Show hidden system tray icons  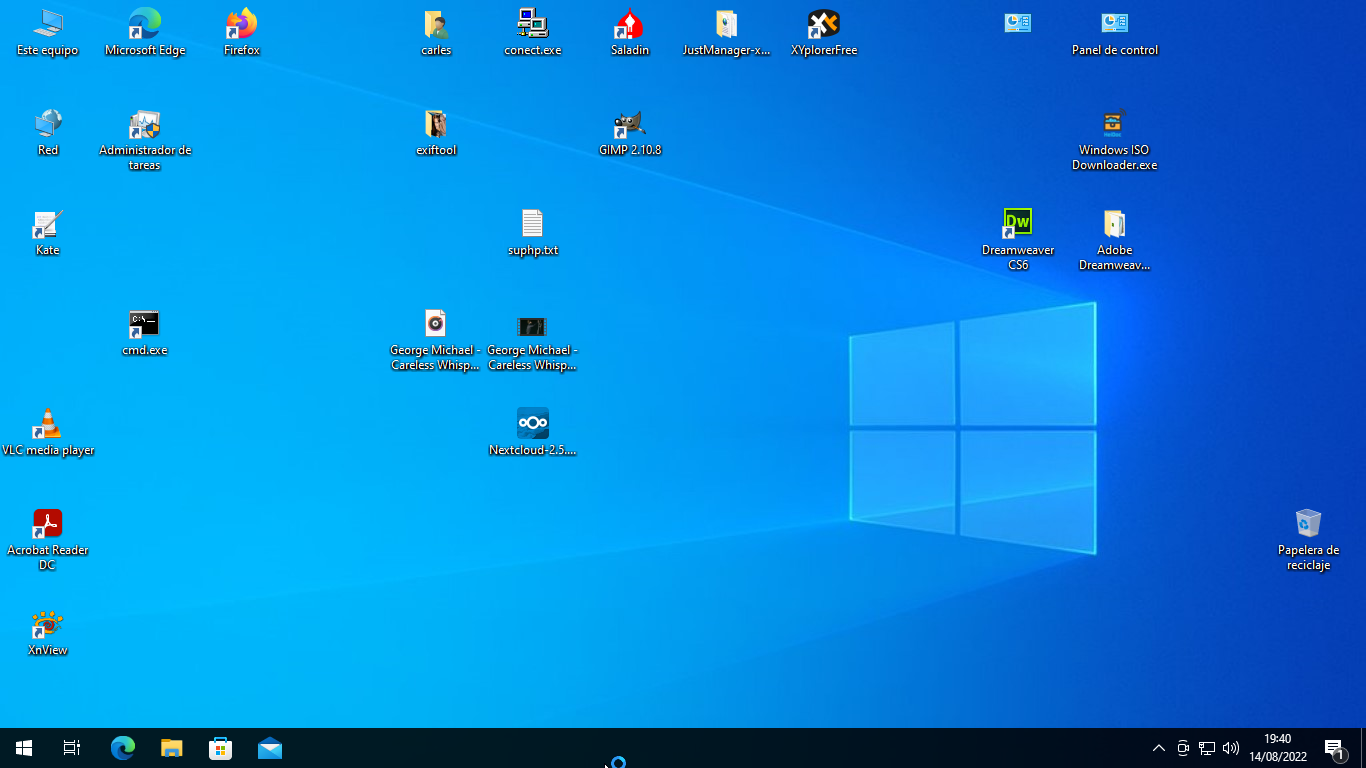click(x=1159, y=748)
